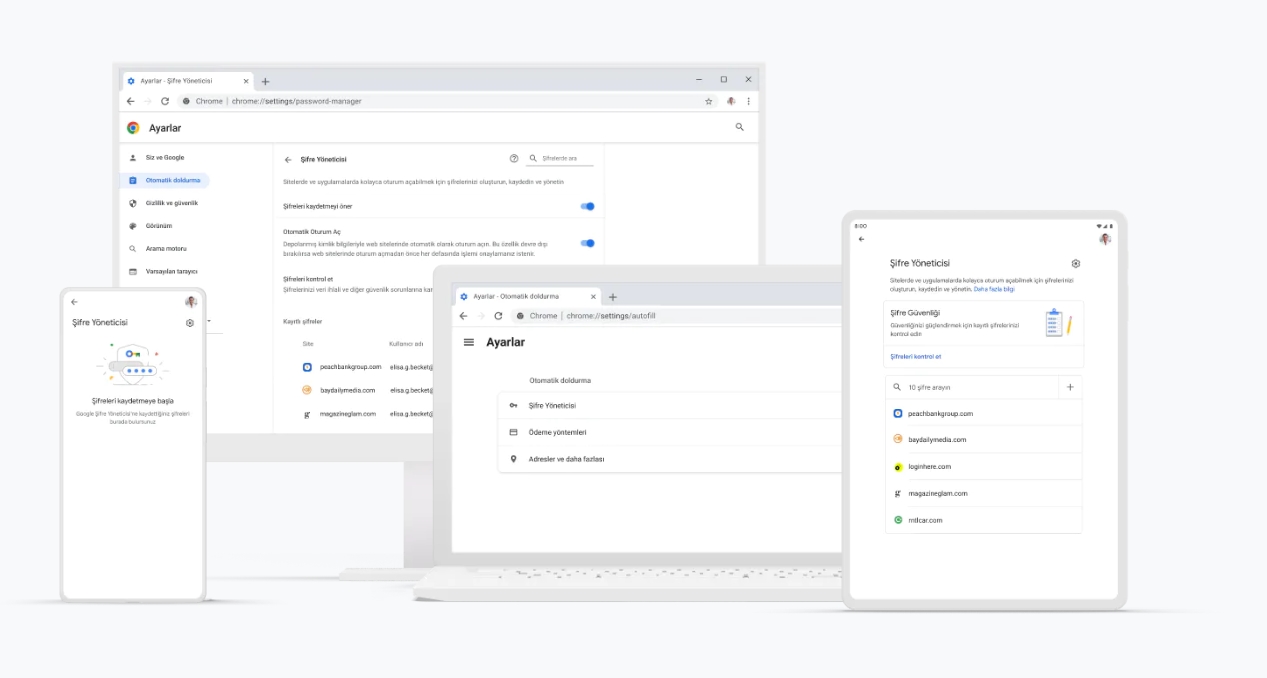This screenshot has width=1267, height=678.
Task: Click Daha fazla bilgi link on tablet
Action: tap(994, 289)
